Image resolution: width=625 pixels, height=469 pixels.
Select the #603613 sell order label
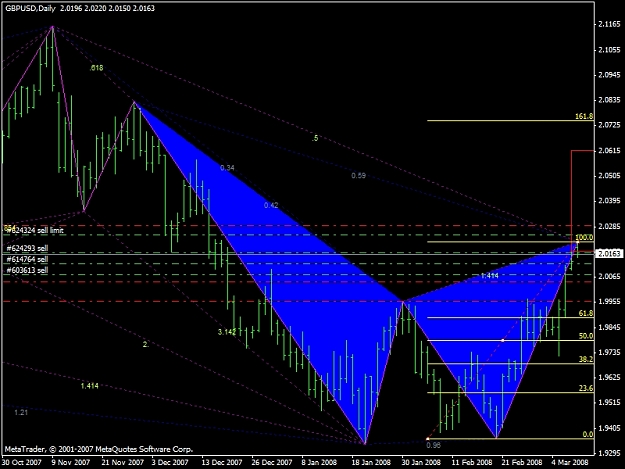tap(27, 270)
